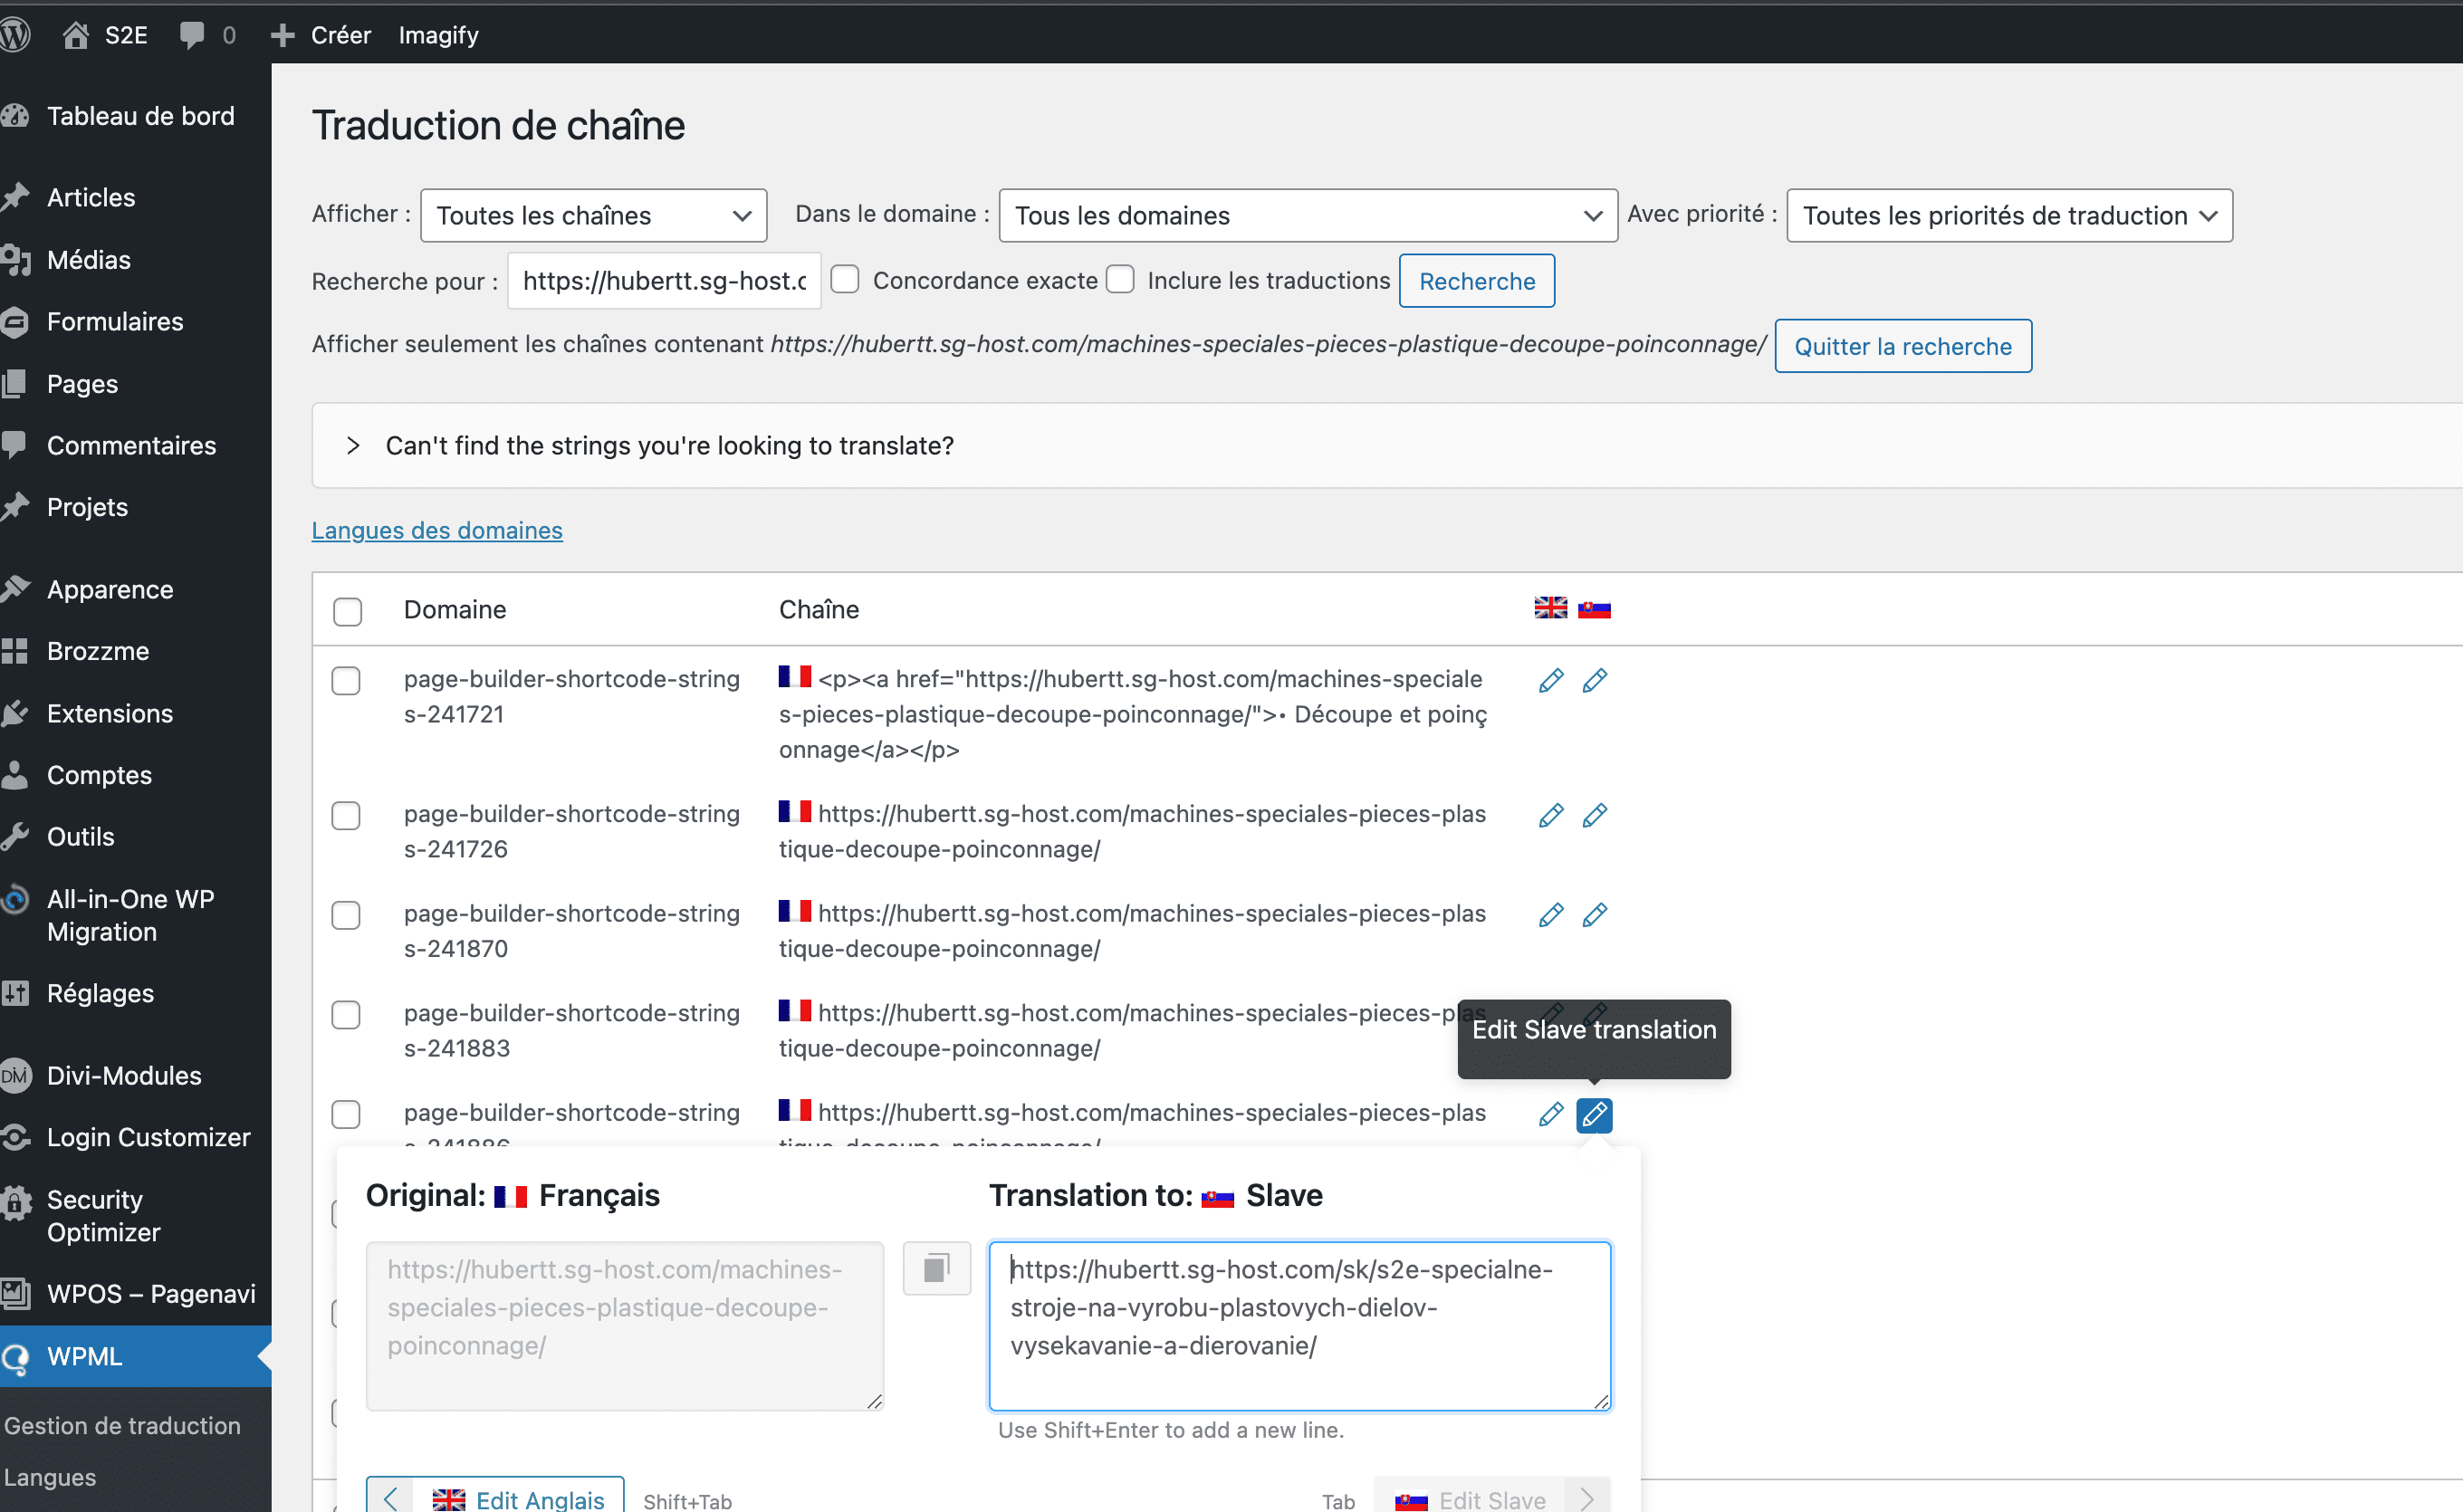The height and width of the screenshot is (1512, 2463).
Task: Check the row for strings-241726
Action: tap(346, 816)
